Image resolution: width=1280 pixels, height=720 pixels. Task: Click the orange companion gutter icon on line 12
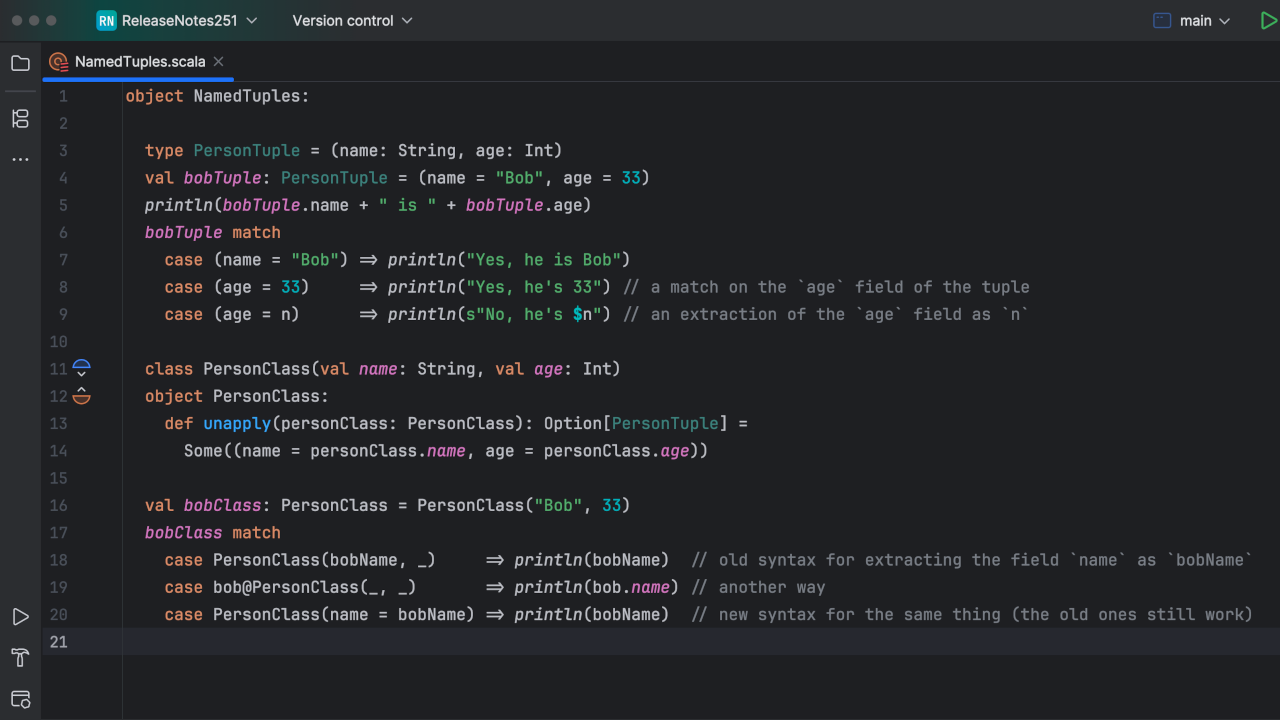coord(82,396)
